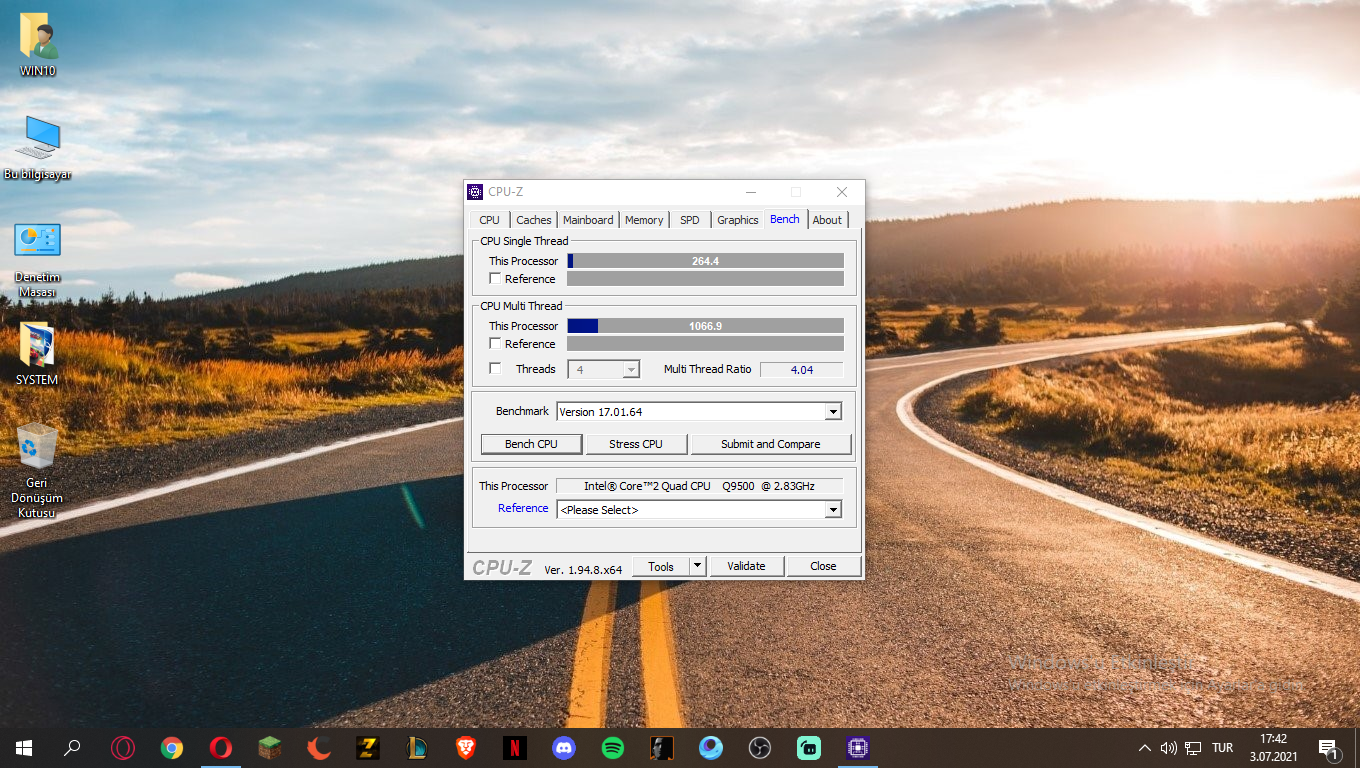Open the Spotify taskbar icon
Image resolution: width=1360 pixels, height=768 pixels.
613,748
